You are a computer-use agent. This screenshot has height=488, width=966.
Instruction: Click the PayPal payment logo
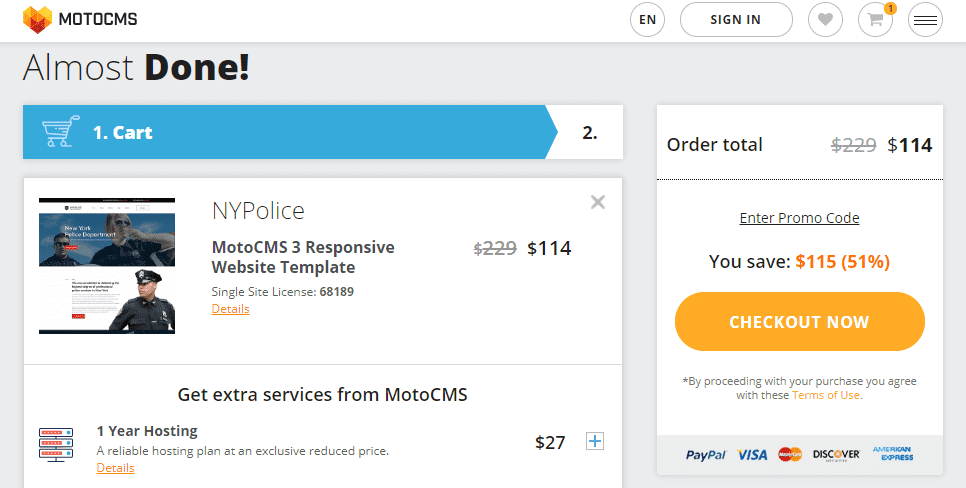[x=706, y=455]
